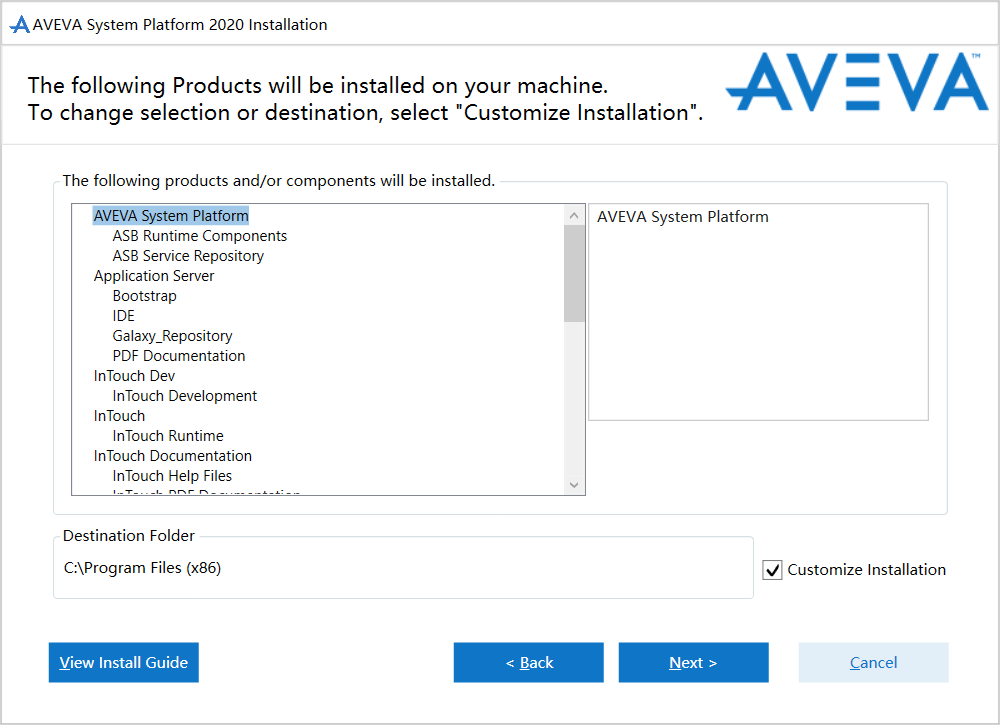Click the component list scrollbar thumb
This screenshot has height=725, width=1000.
pyautogui.click(x=574, y=273)
